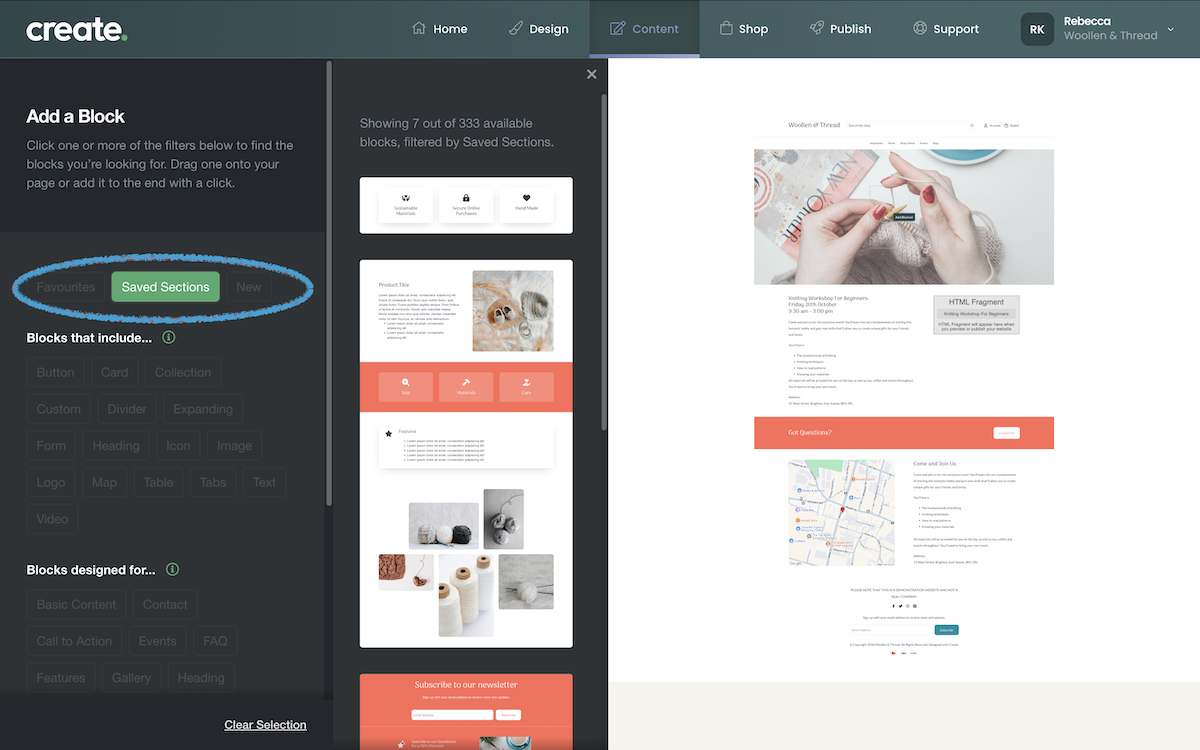The height and width of the screenshot is (750, 1200).
Task: Filter blocks by Gallery type
Action: point(131,678)
